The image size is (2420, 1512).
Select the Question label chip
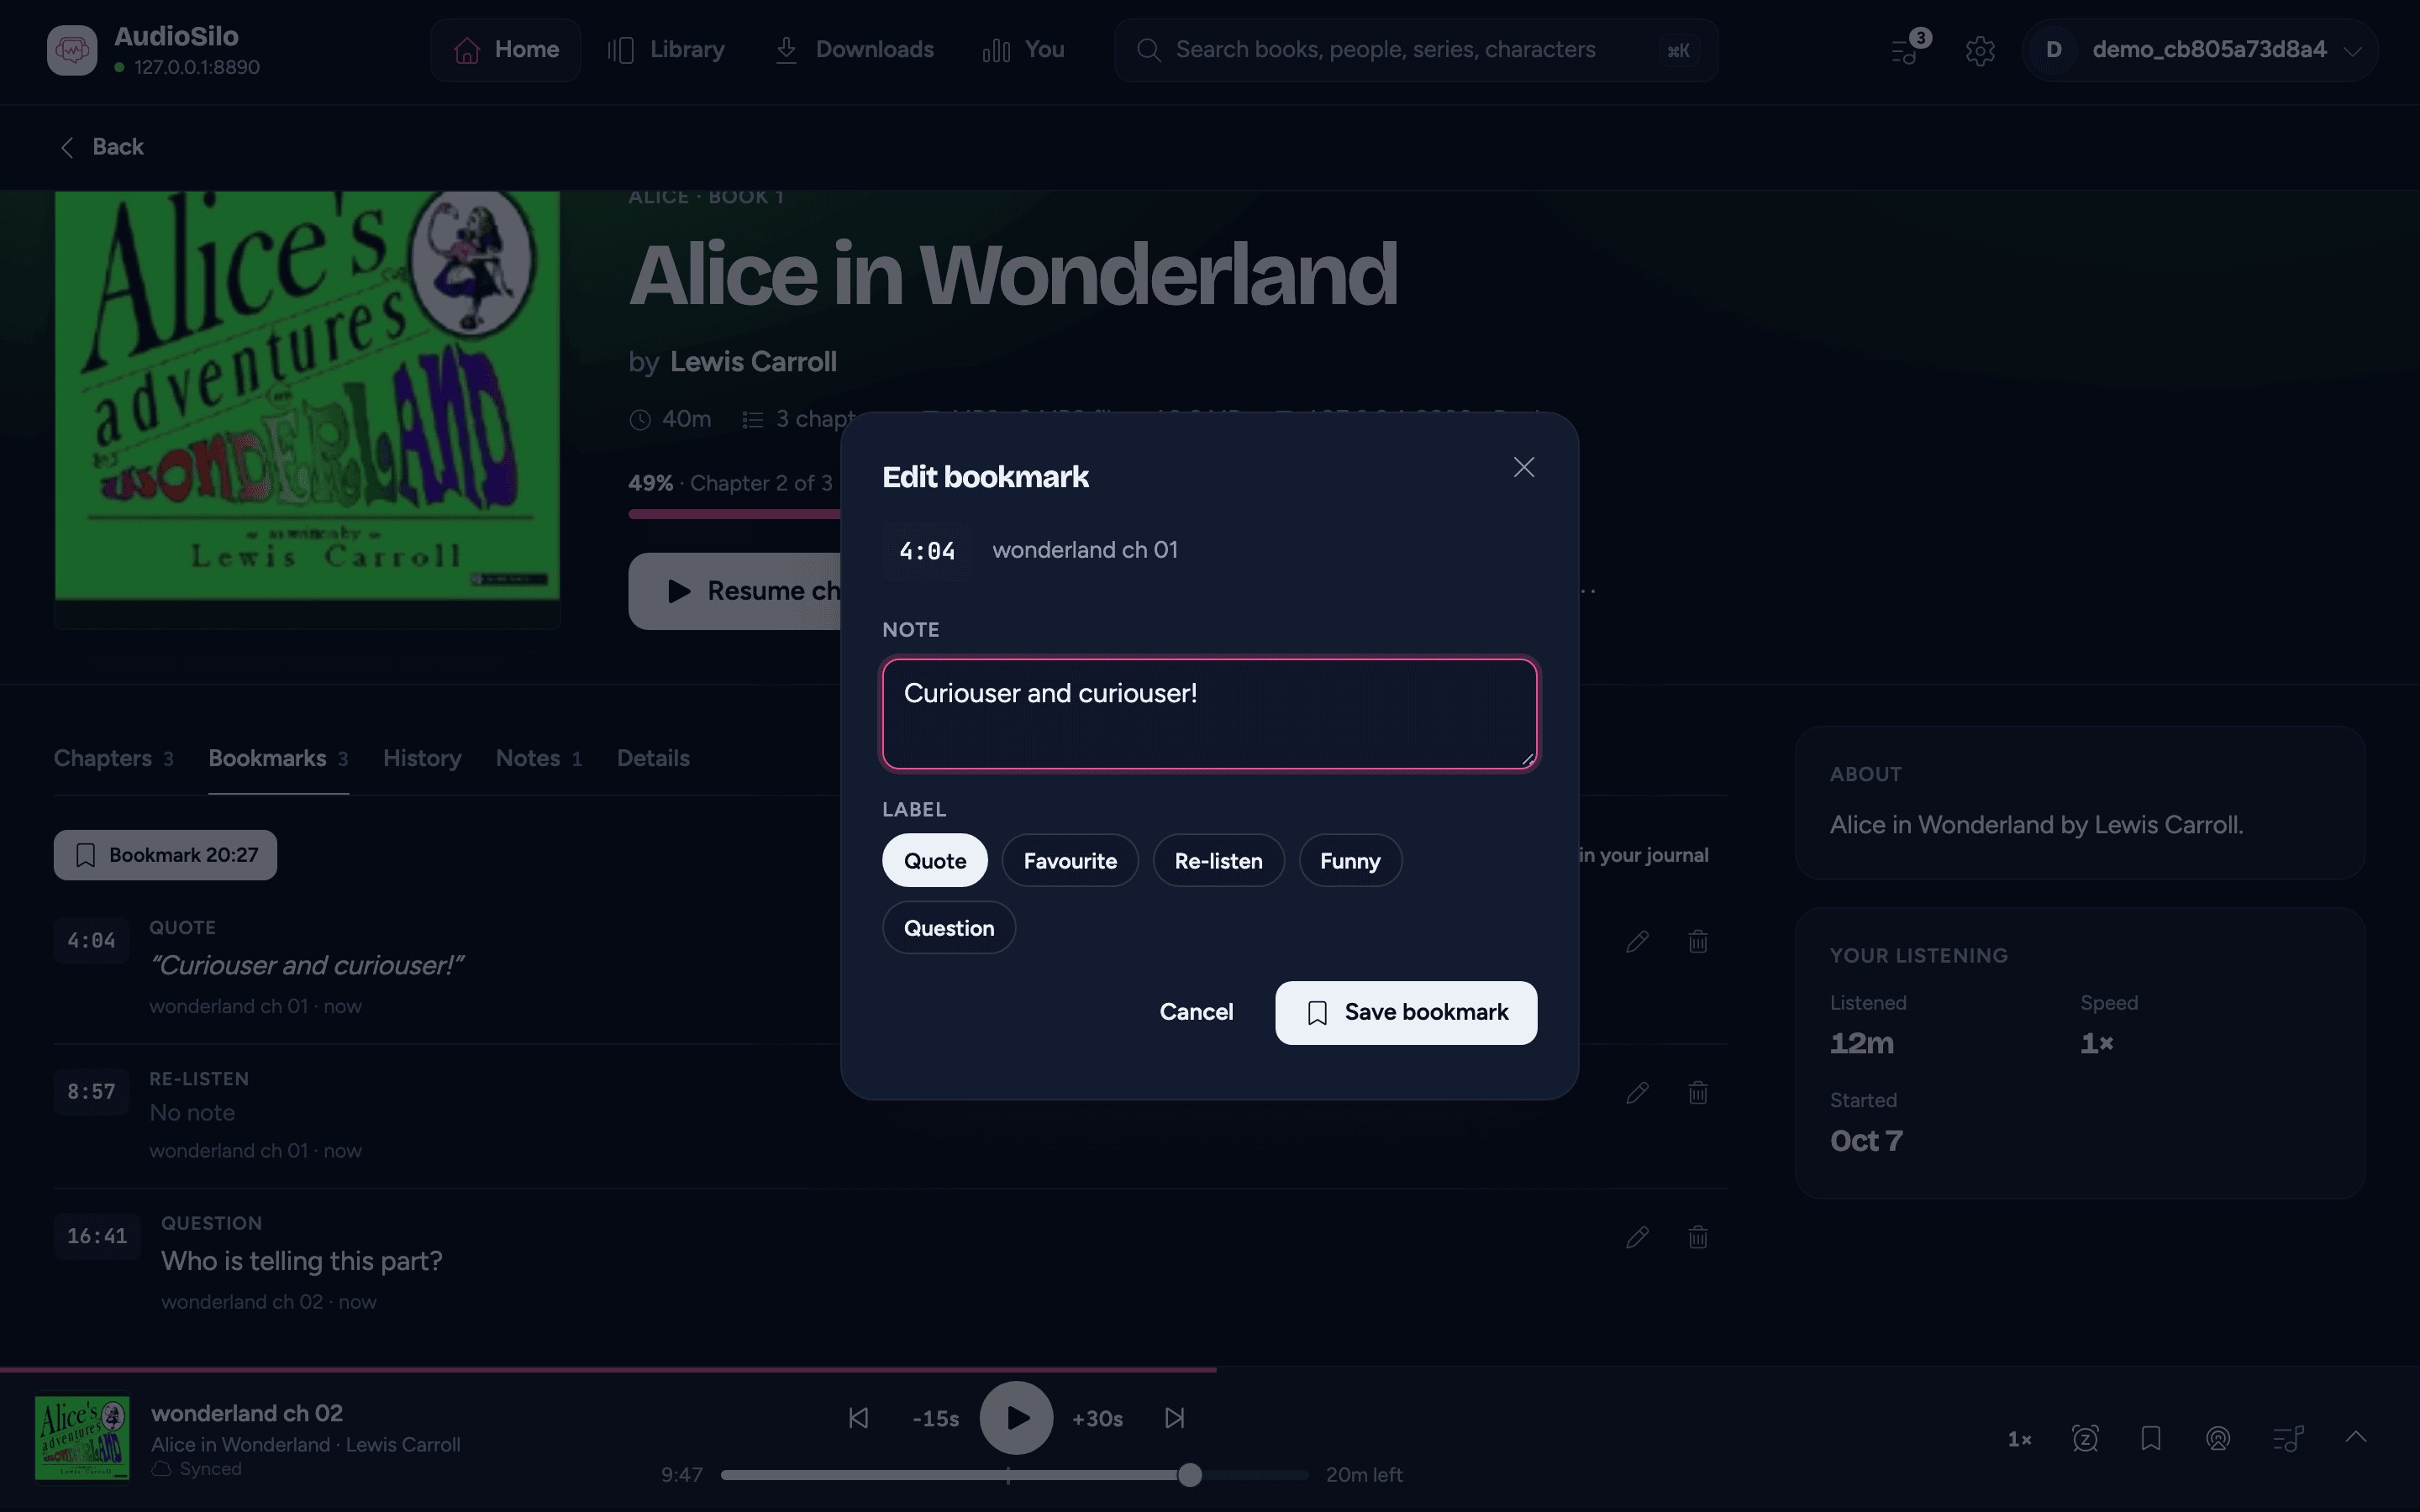click(x=948, y=927)
